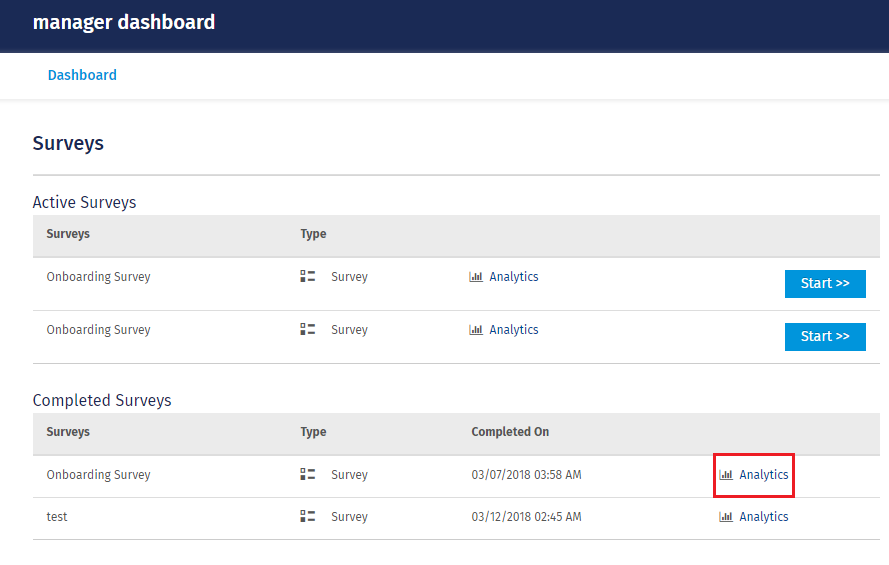Click survey type icon in second active row
The height and width of the screenshot is (565, 889).
[308, 330]
